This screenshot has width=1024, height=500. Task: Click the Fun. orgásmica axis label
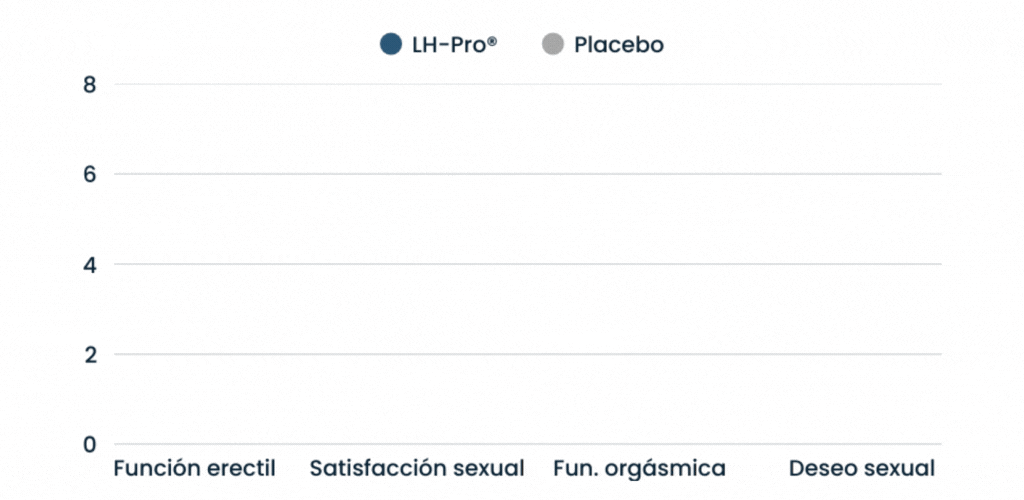point(639,468)
